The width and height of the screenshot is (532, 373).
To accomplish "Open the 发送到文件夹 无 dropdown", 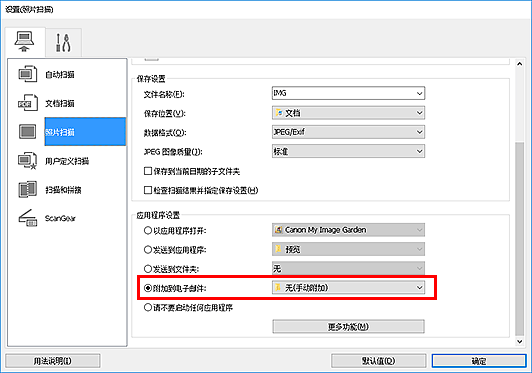I will tap(348, 269).
